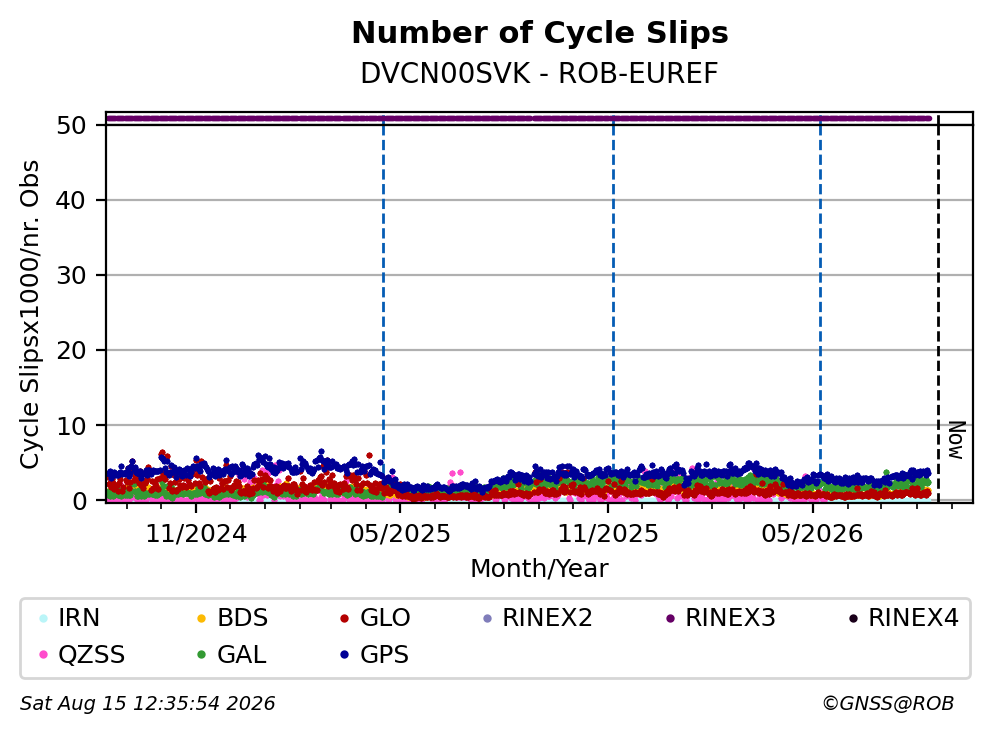Click the two pink QZSS outlier dots mid-2025
Screen dimensions: 992x734
pyautogui.click(x=456, y=473)
